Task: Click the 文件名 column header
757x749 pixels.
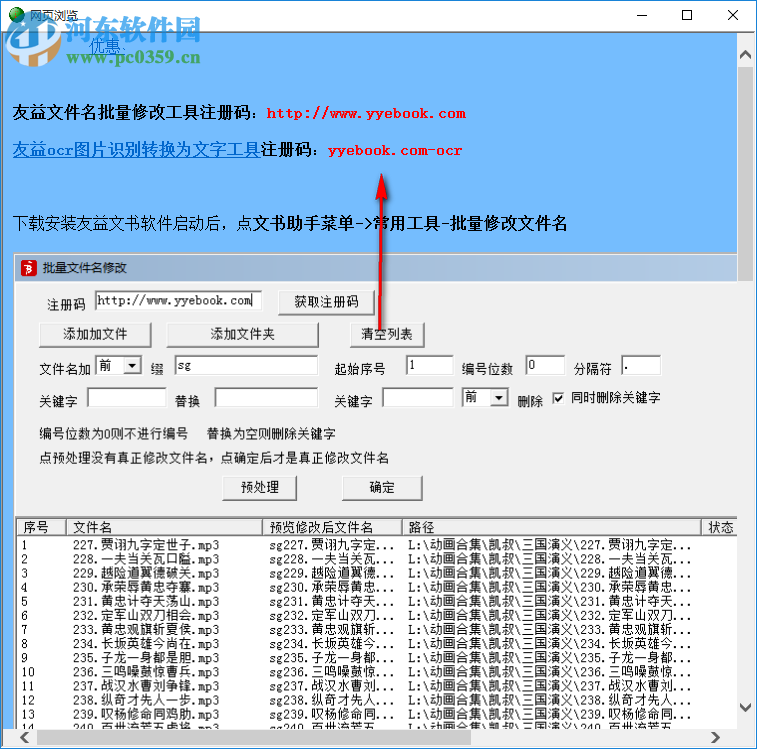Action: 164,527
